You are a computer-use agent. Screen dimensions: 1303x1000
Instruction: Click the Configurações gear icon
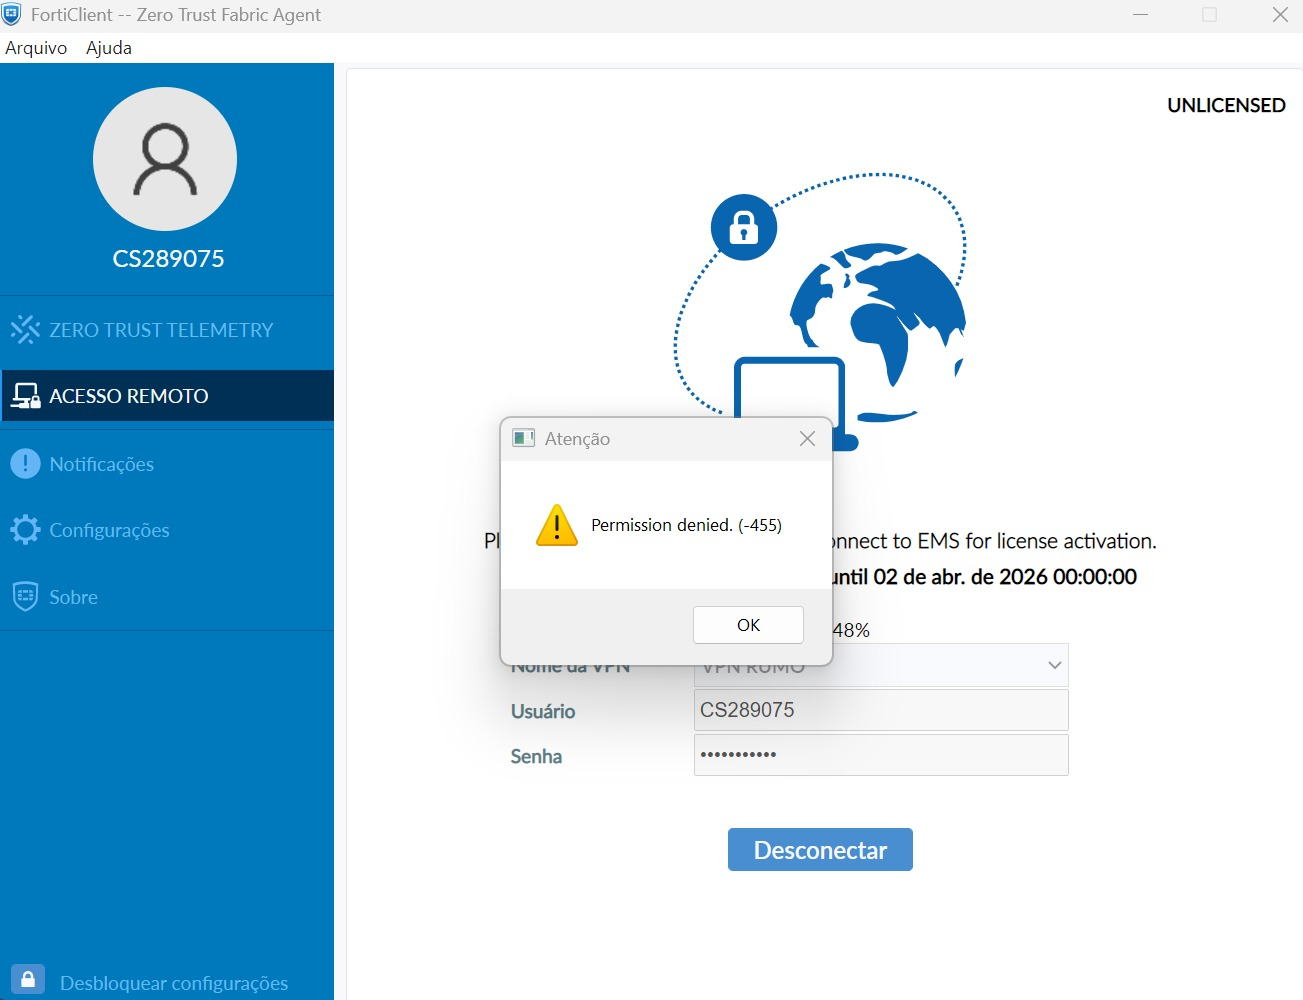(x=25, y=530)
